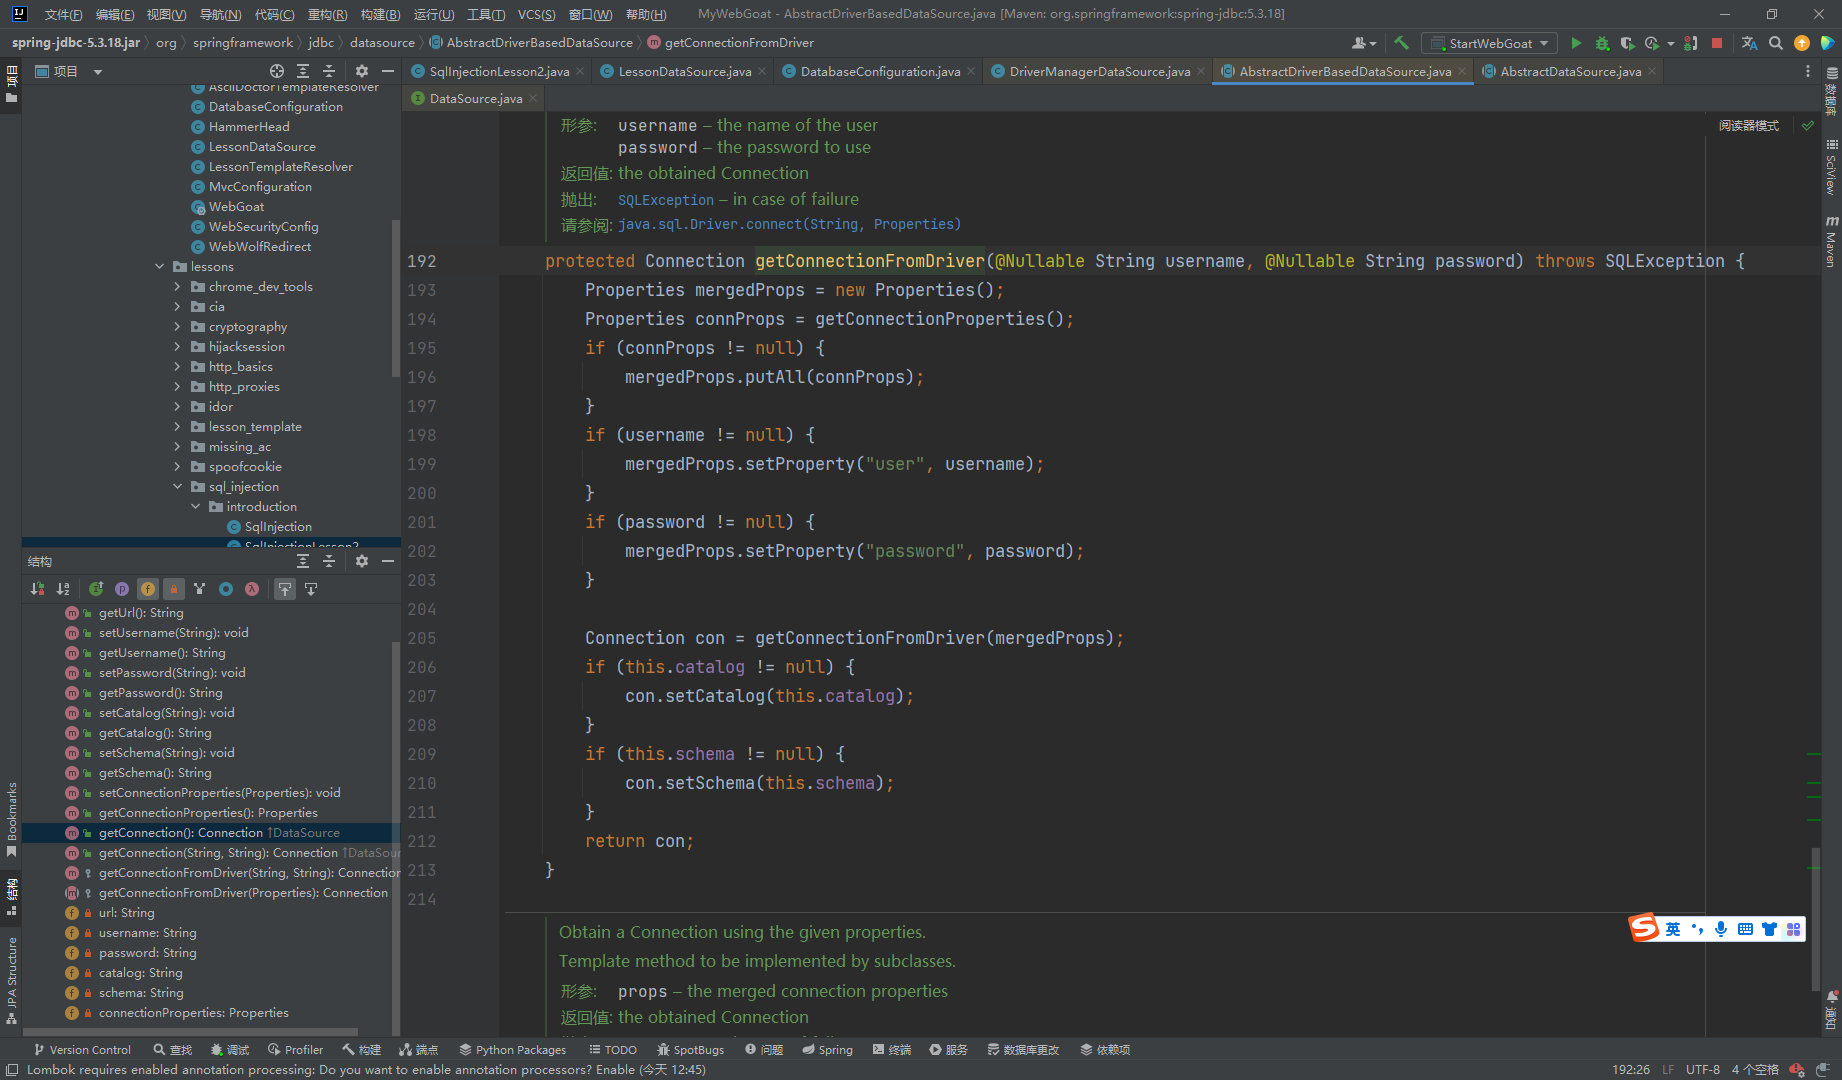Click the Sogou microphone voice input icon

(1721, 929)
